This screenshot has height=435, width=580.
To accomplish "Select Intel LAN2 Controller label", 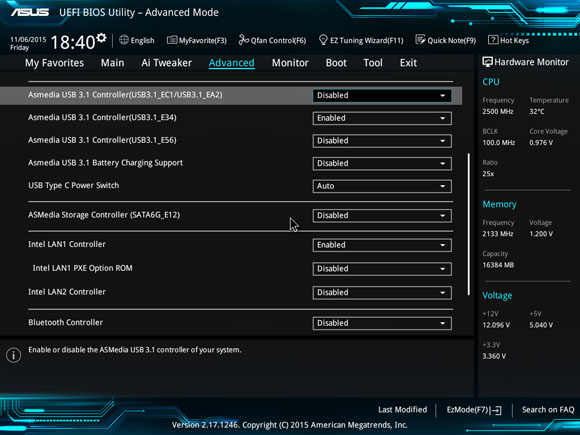I will (67, 292).
